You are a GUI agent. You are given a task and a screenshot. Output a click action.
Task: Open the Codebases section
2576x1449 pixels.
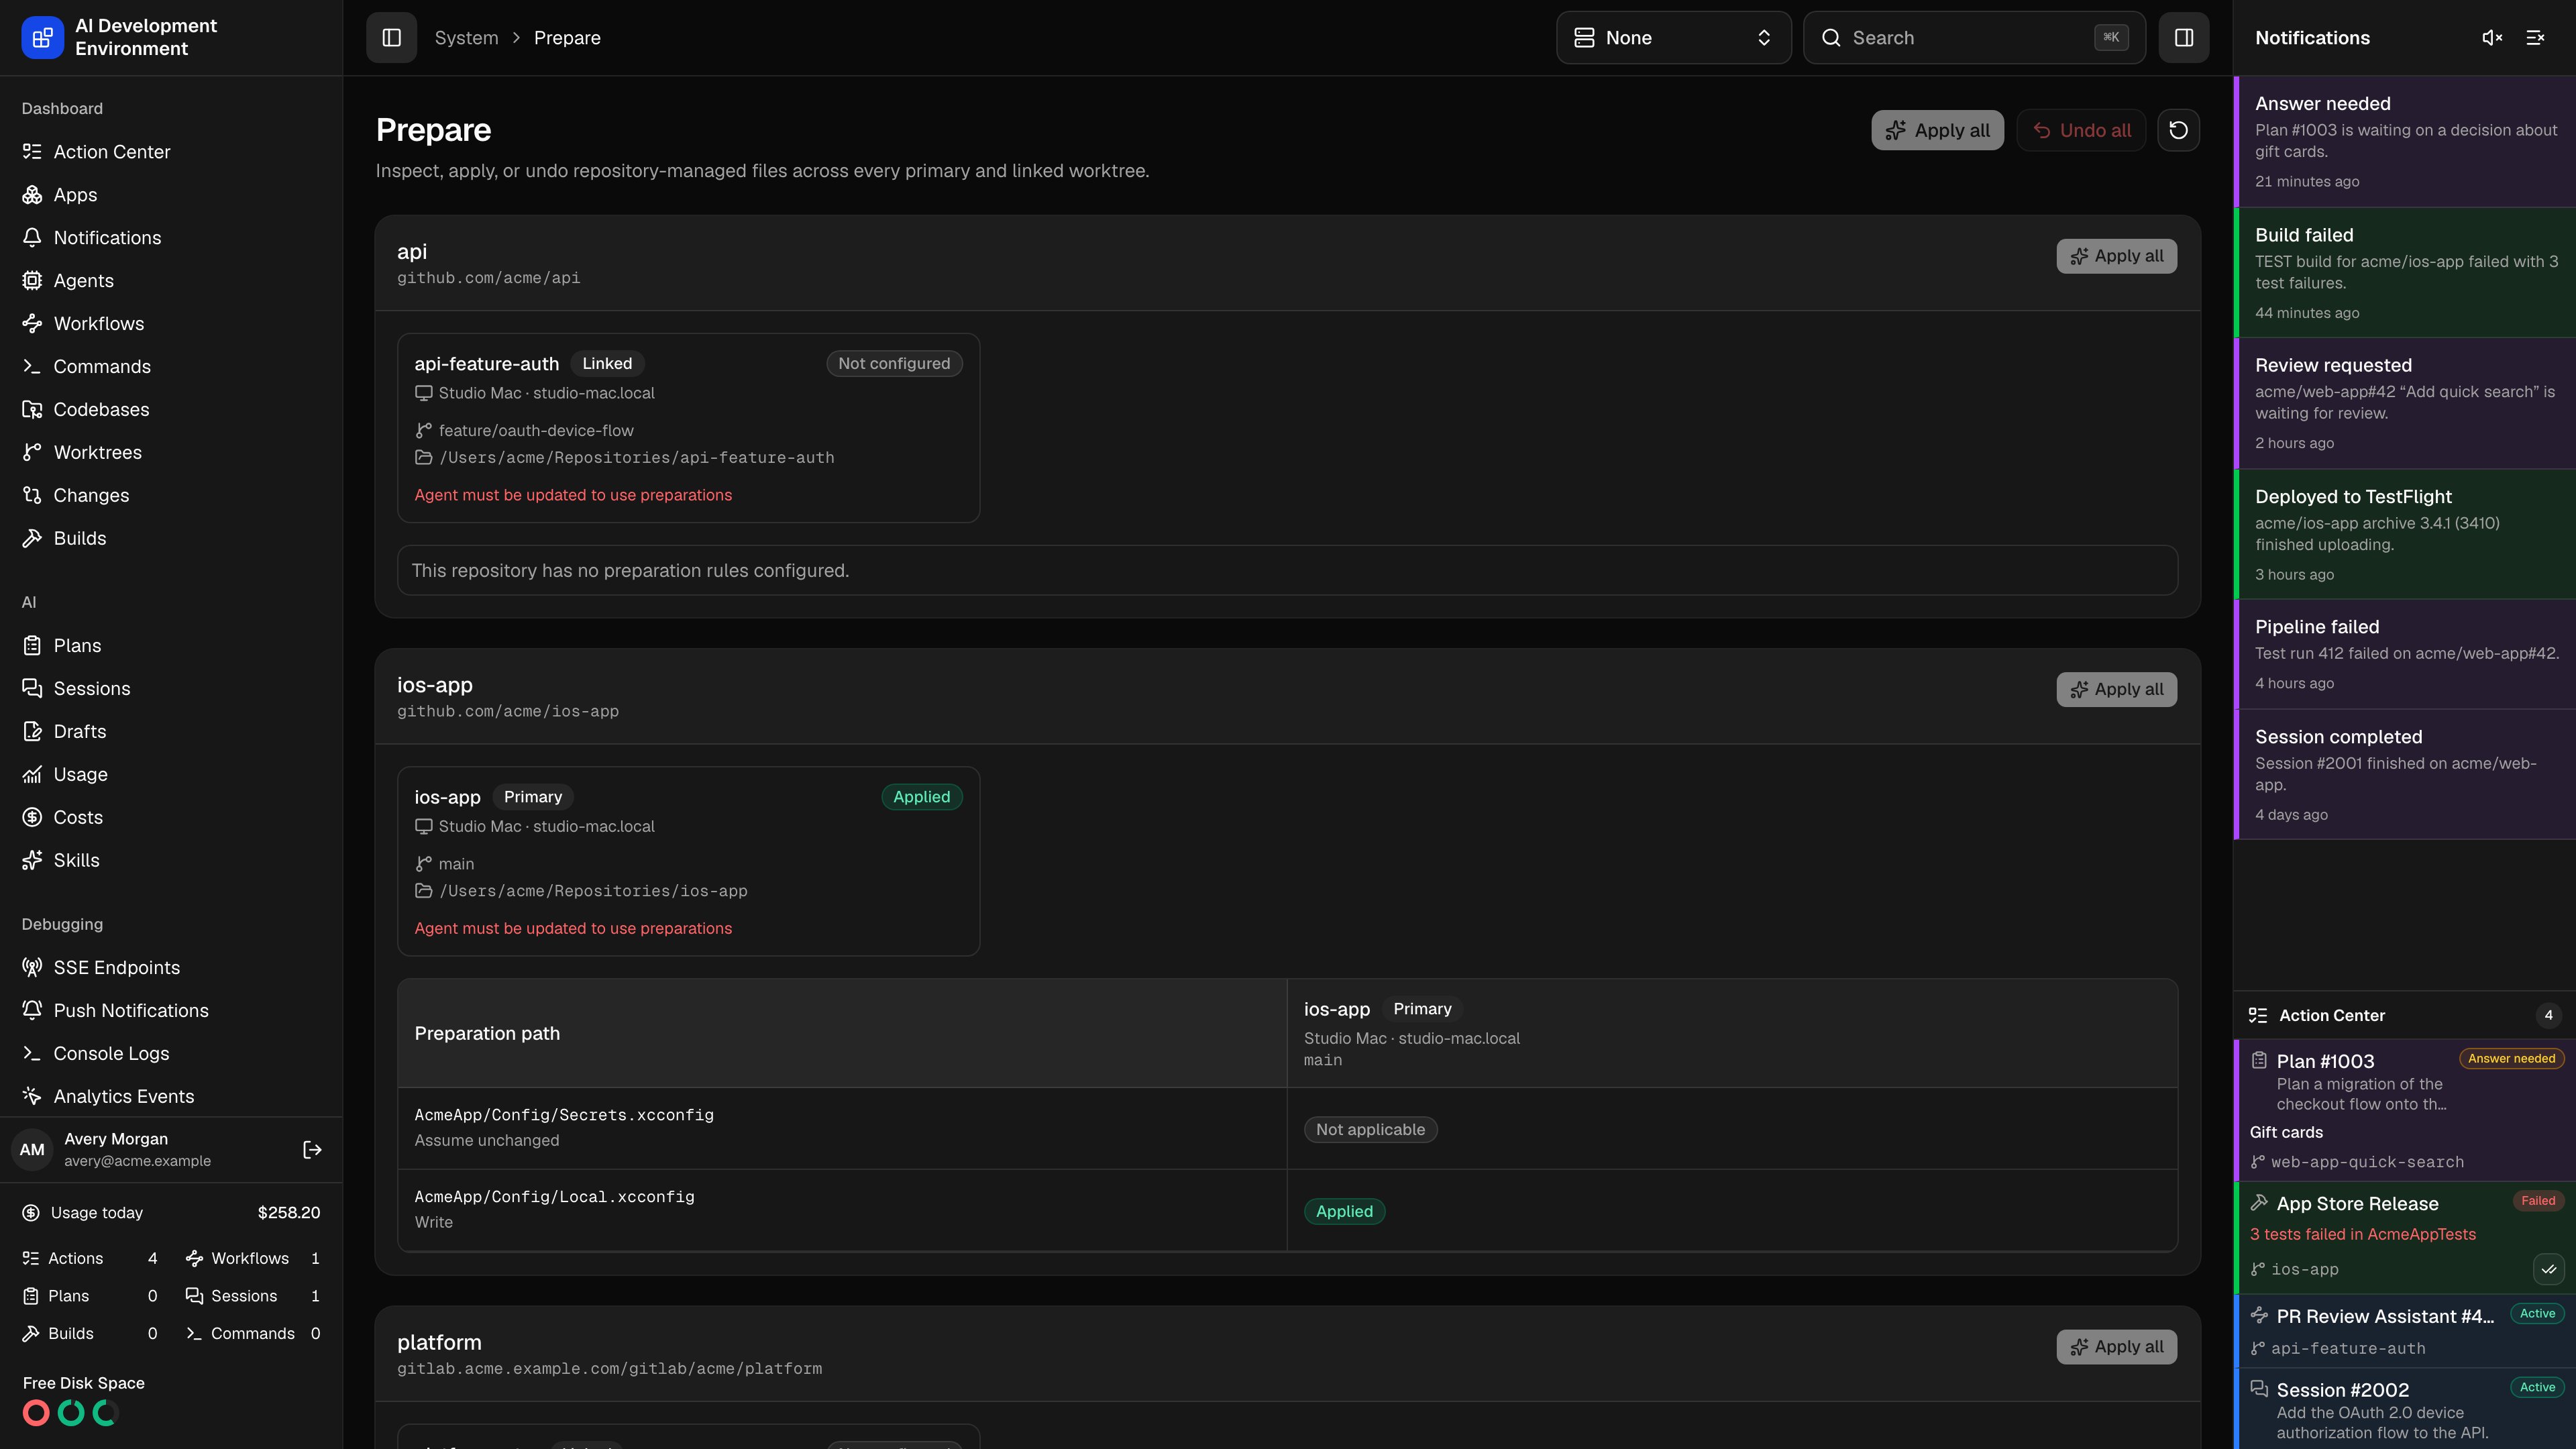point(171,409)
